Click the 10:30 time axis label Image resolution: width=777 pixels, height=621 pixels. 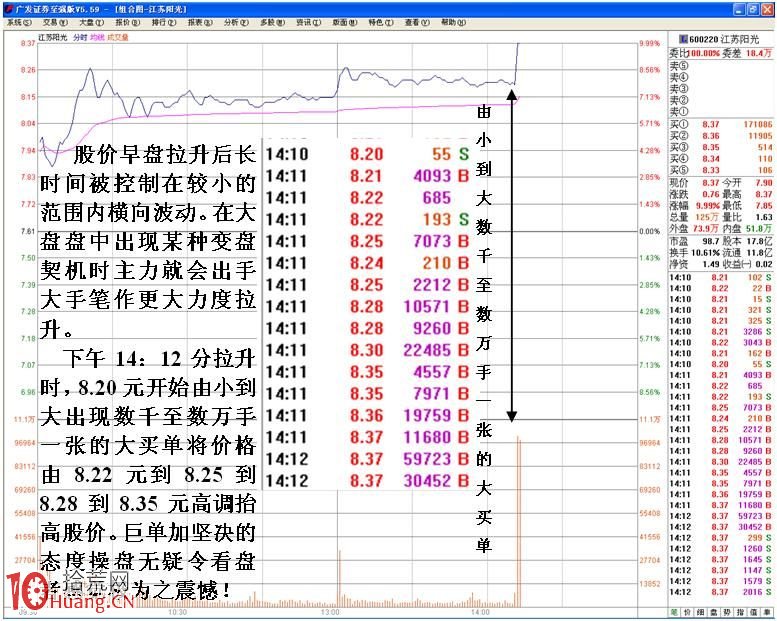(177, 613)
